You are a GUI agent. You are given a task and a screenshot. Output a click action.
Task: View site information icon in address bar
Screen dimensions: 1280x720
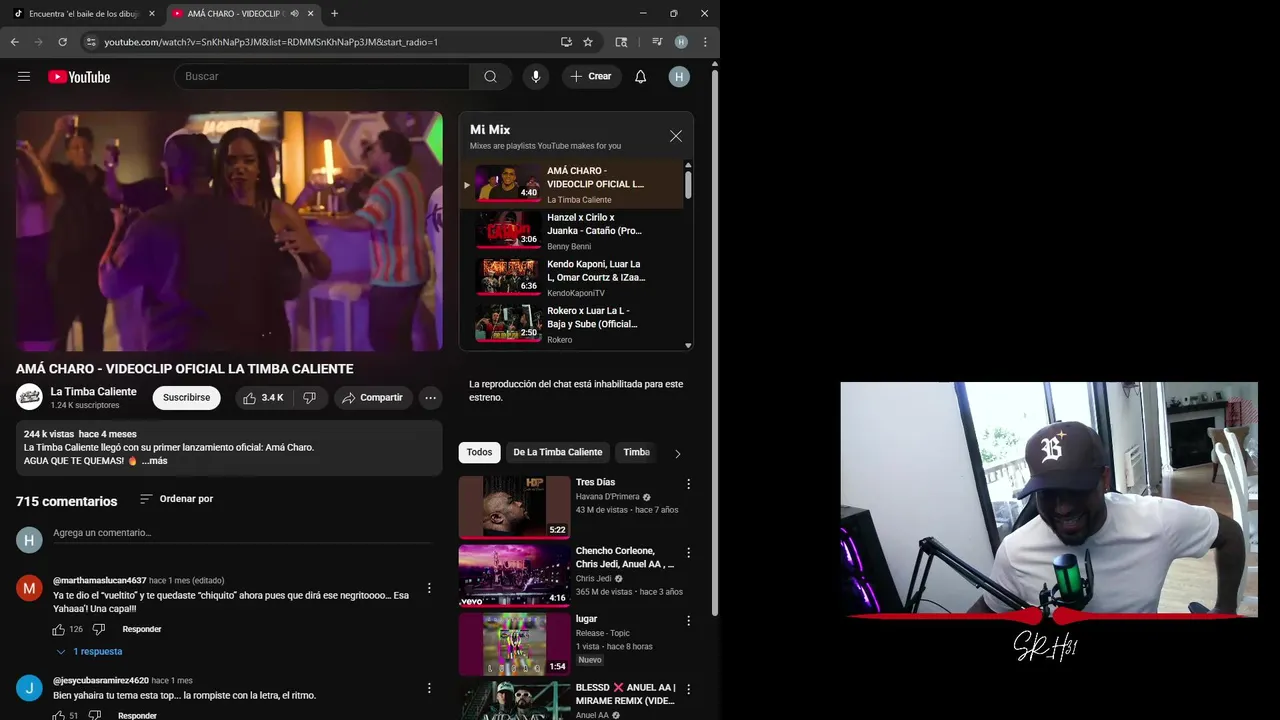(91, 42)
